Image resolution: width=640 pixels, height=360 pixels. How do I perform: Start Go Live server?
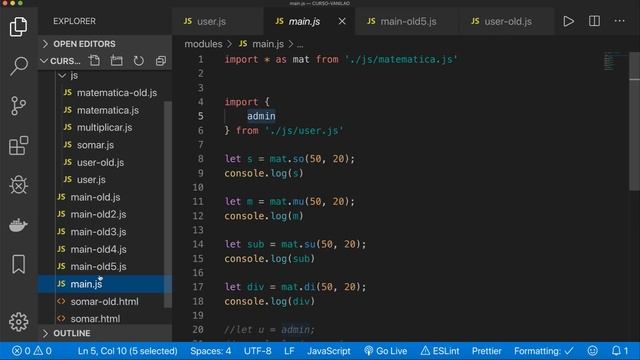click(385, 351)
